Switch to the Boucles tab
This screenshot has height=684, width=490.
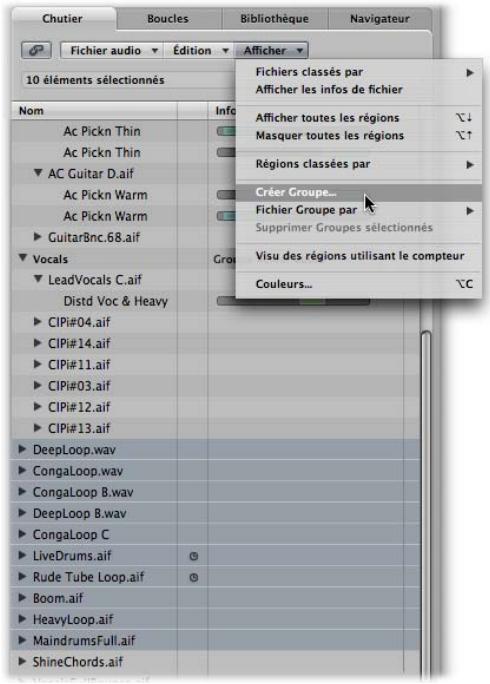168,19
